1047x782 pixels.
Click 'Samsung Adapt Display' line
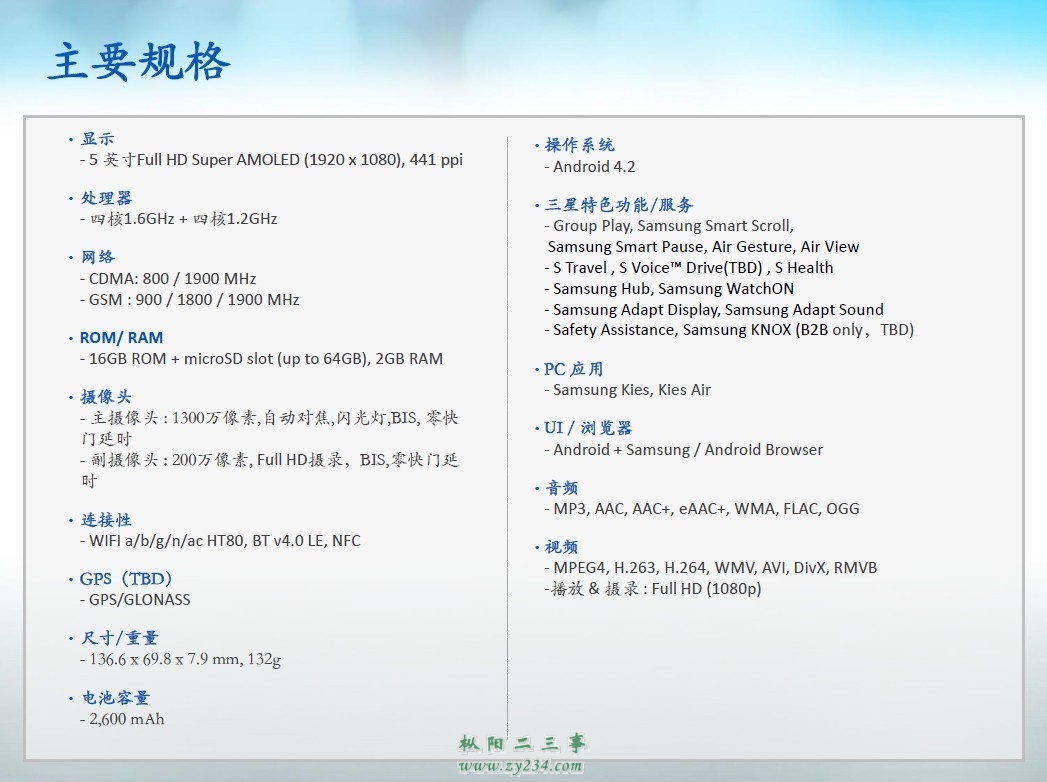pos(714,309)
